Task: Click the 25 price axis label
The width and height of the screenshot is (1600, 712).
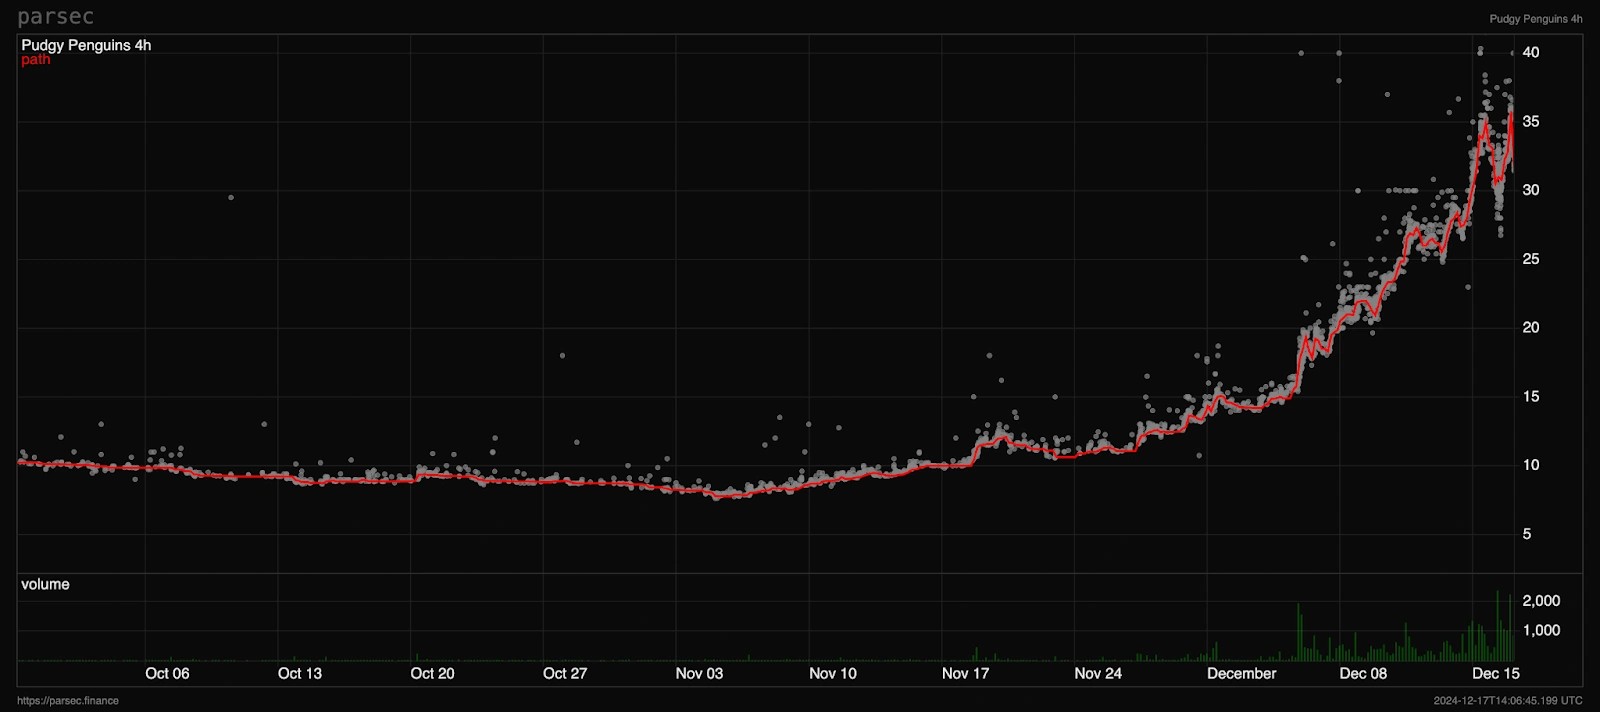Action: [x=1530, y=259]
